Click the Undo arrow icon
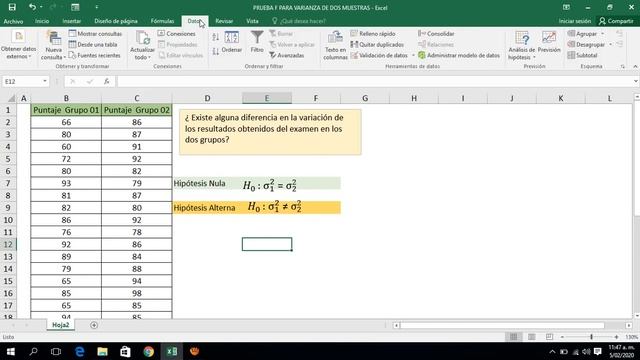This screenshot has width=640, height=360. pyautogui.click(x=32, y=7)
